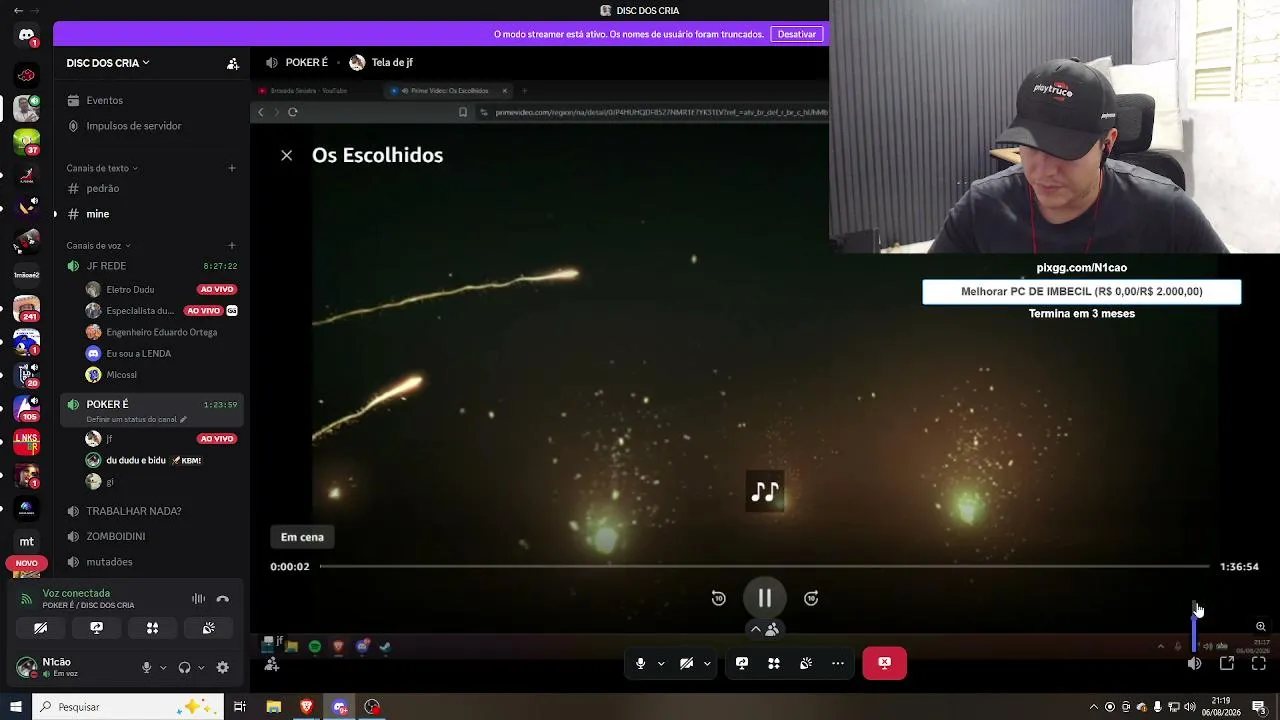1280x720 pixels.
Task: Create a new voice channel with plus icon
Action: pos(232,245)
